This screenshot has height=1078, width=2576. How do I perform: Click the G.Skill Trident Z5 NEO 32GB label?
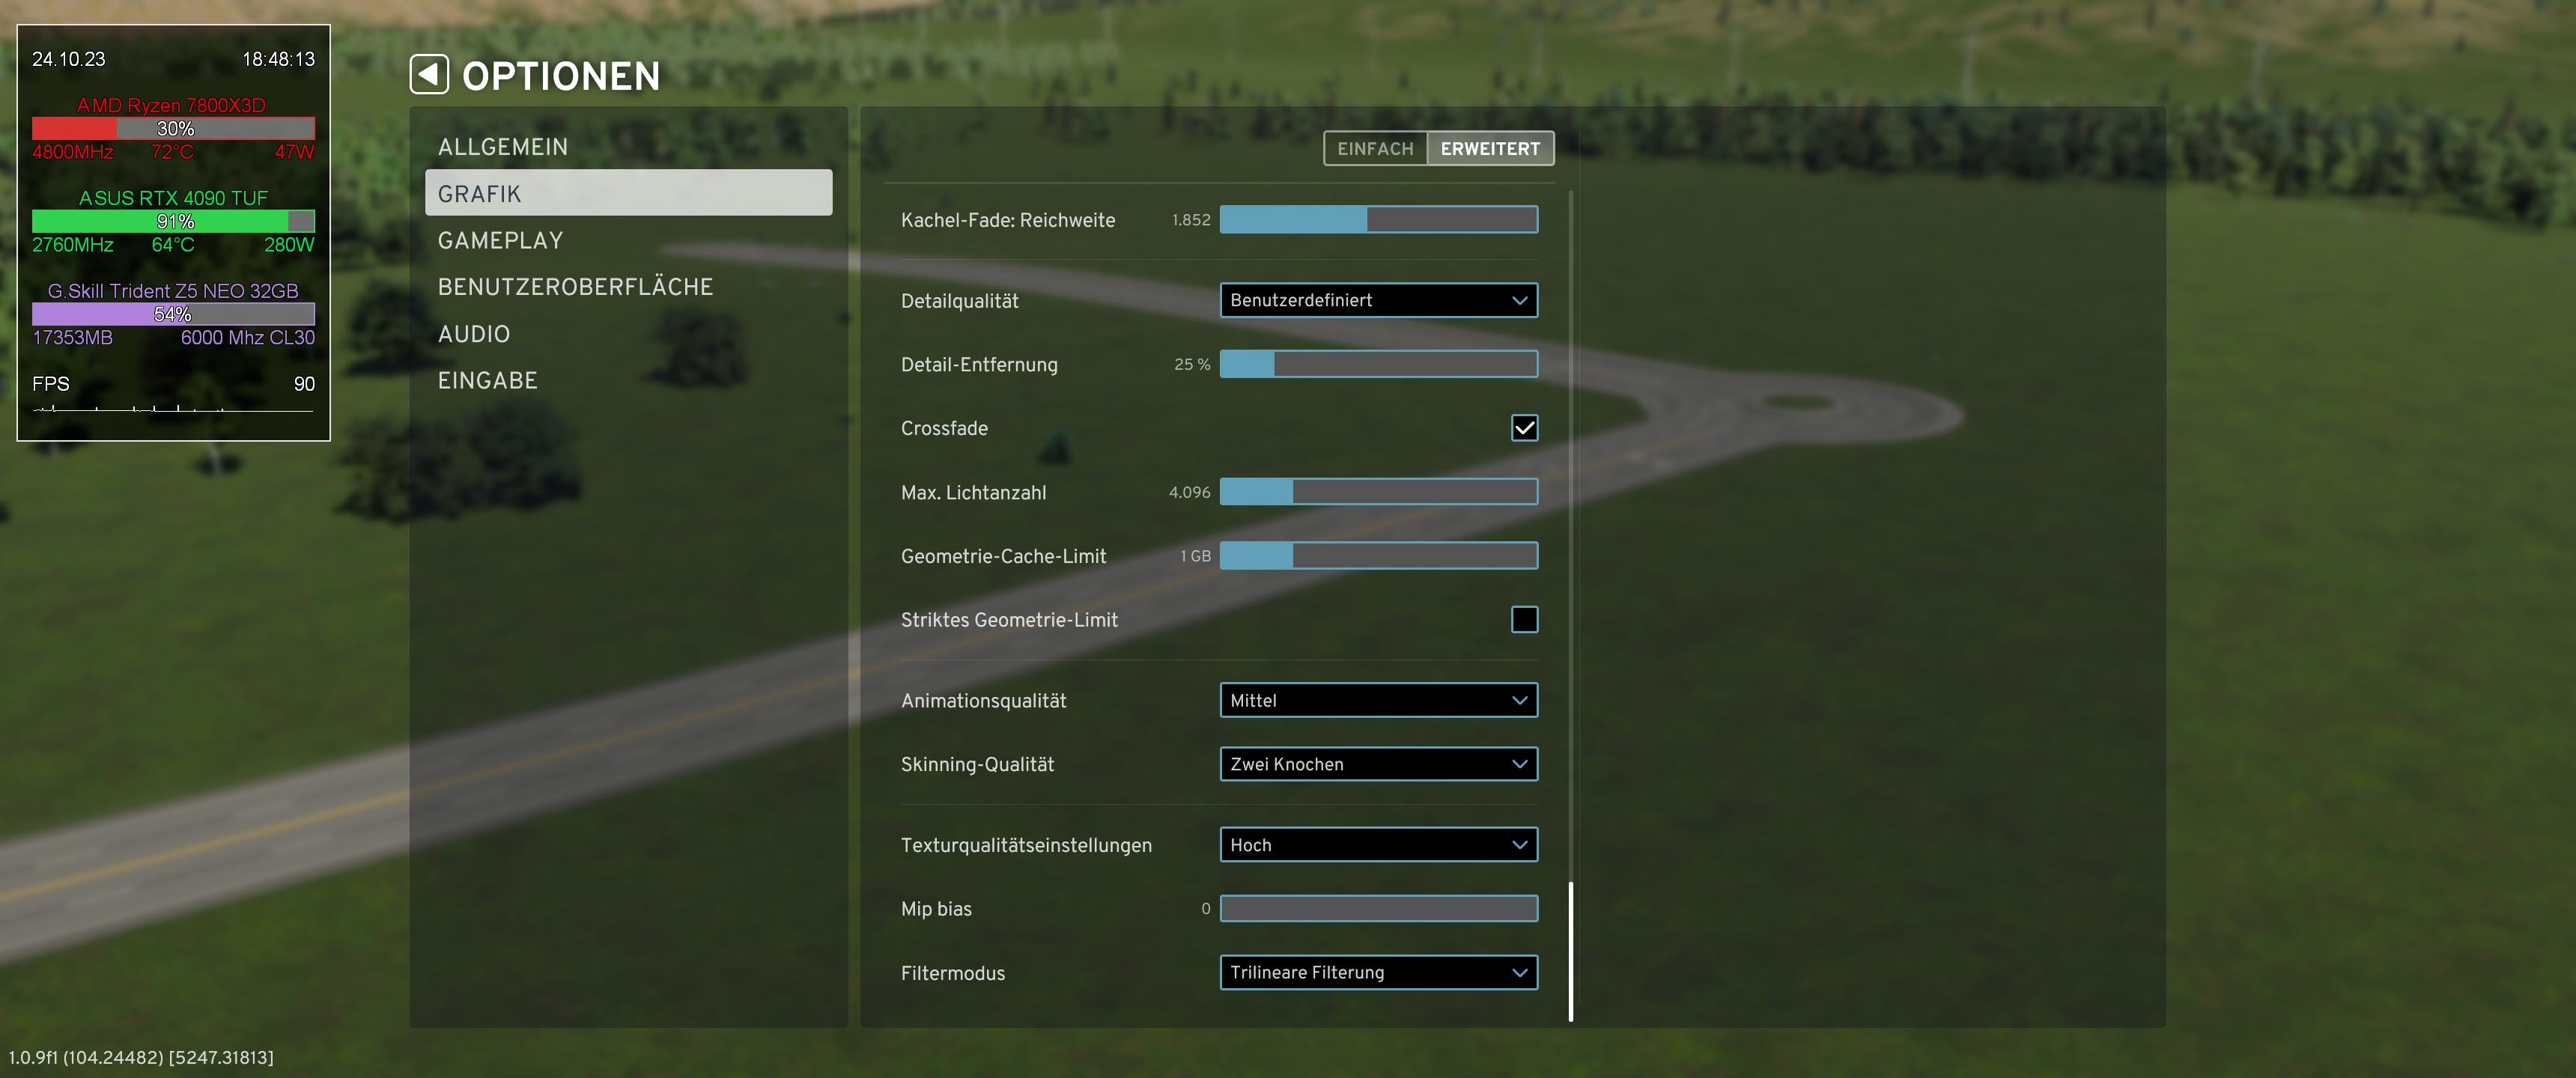(173, 291)
